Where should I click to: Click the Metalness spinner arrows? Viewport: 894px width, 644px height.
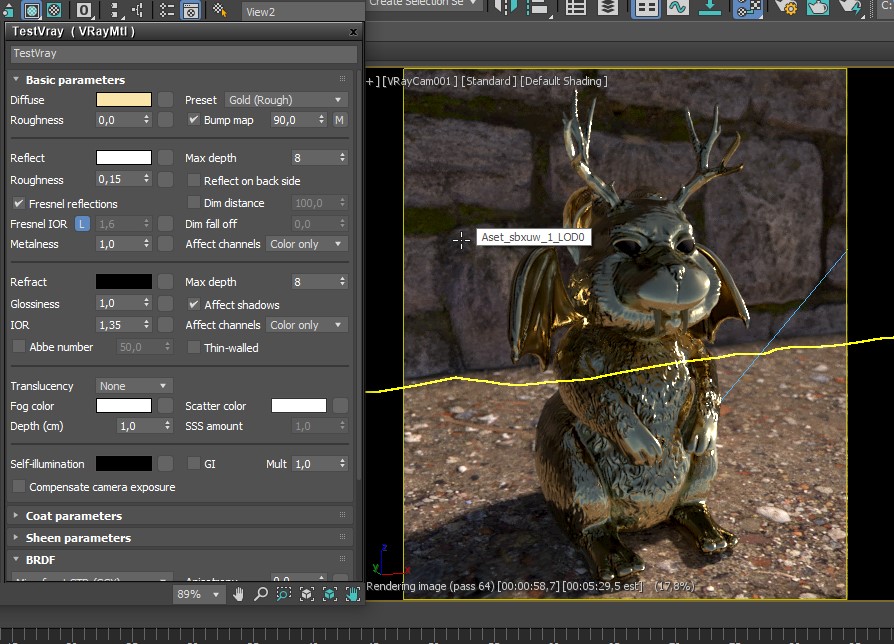(x=147, y=244)
